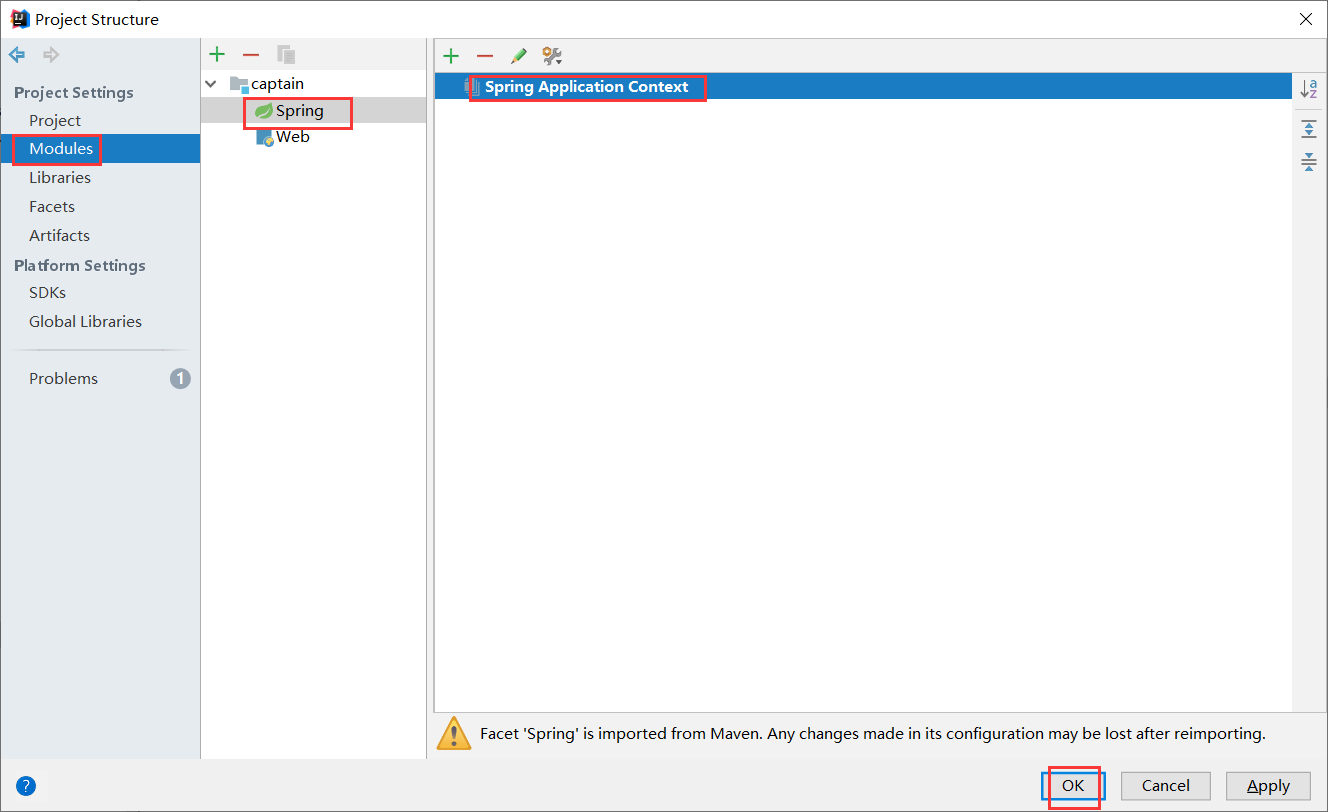The width and height of the screenshot is (1328, 812).
Task: Open the help question mark
Action: pos(26,786)
